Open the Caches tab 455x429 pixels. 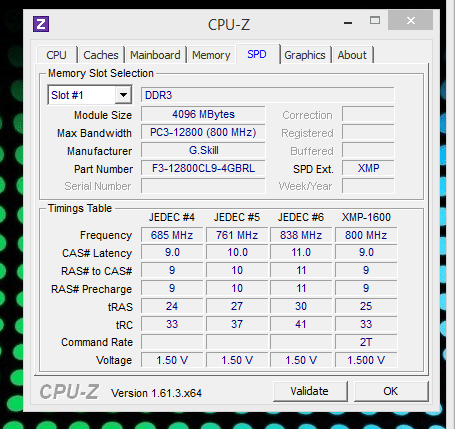pyautogui.click(x=101, y=55)
